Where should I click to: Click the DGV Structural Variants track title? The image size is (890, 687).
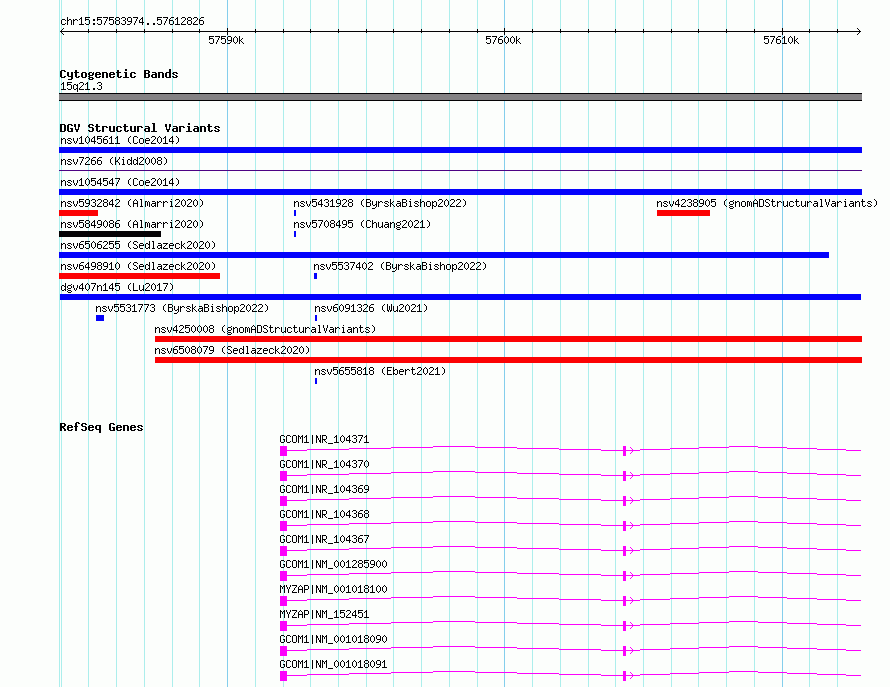tap(140, 128)
